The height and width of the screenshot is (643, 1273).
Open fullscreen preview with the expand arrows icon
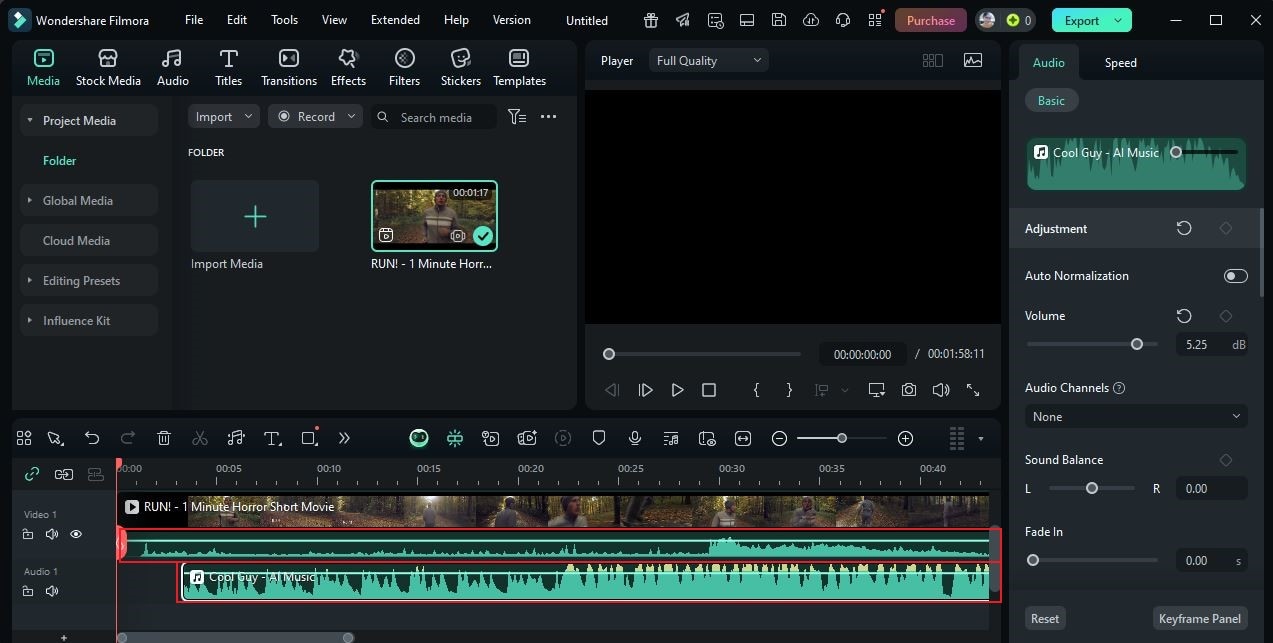[x=973, y=390]
